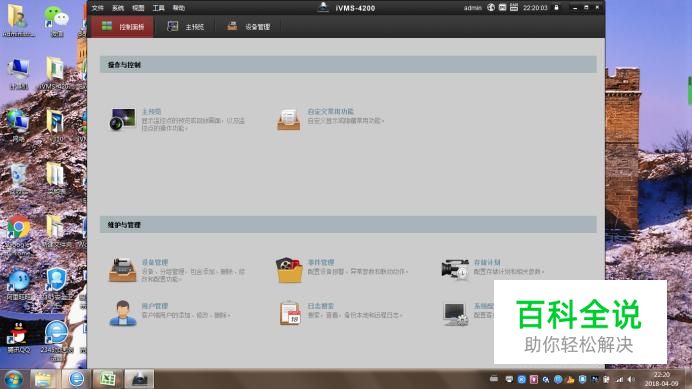Open the 事件管理 folder icon
Viewport: 692px width, 389px height.
pos(289,270)
